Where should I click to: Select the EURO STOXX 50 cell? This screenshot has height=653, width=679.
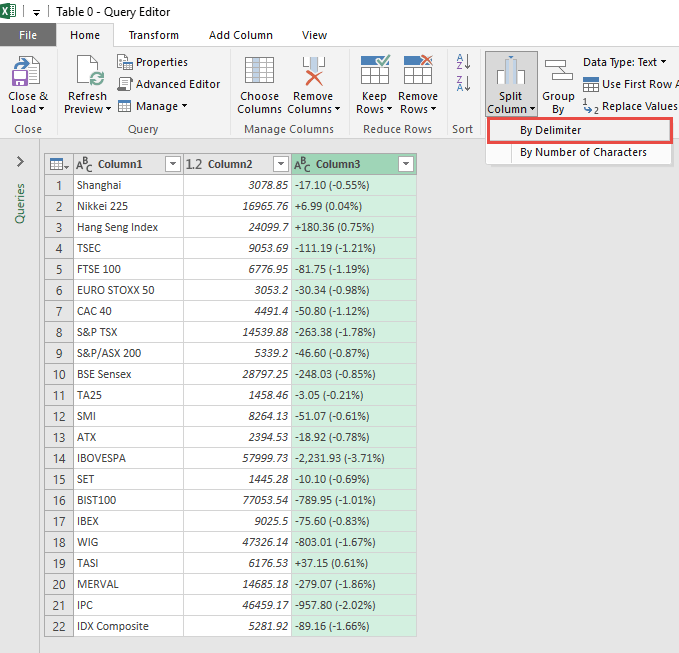(x=129, y=290)
